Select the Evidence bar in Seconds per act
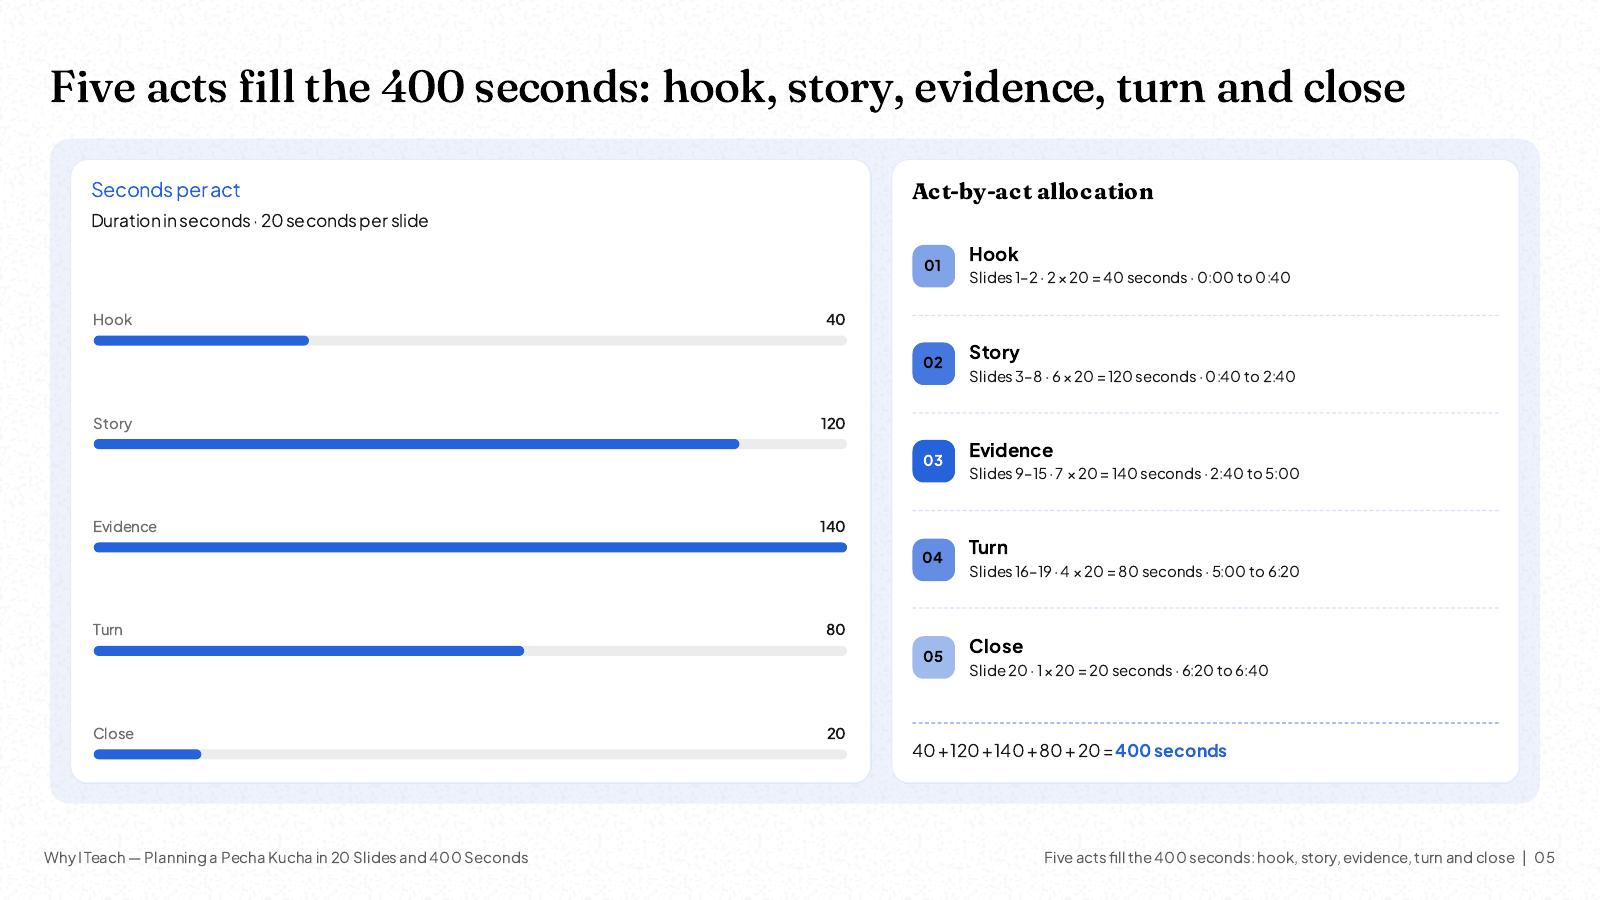 [x=470, y=547]
